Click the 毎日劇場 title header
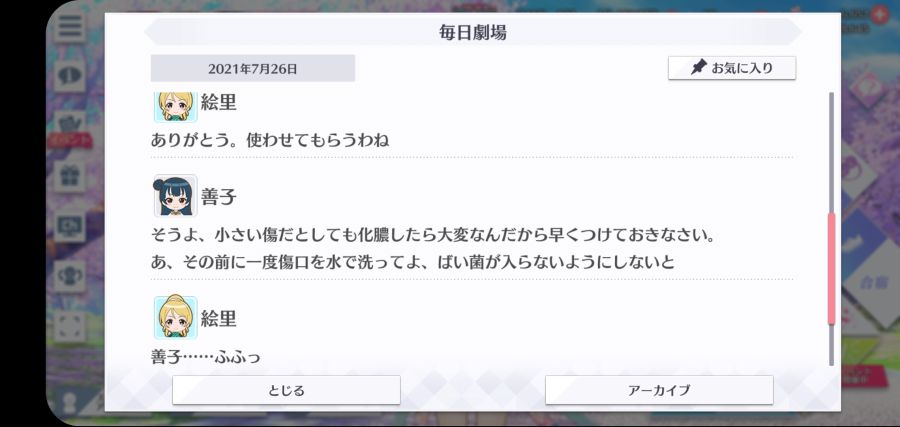The height and width of the screenshot is (427, 900). [473, 33]
